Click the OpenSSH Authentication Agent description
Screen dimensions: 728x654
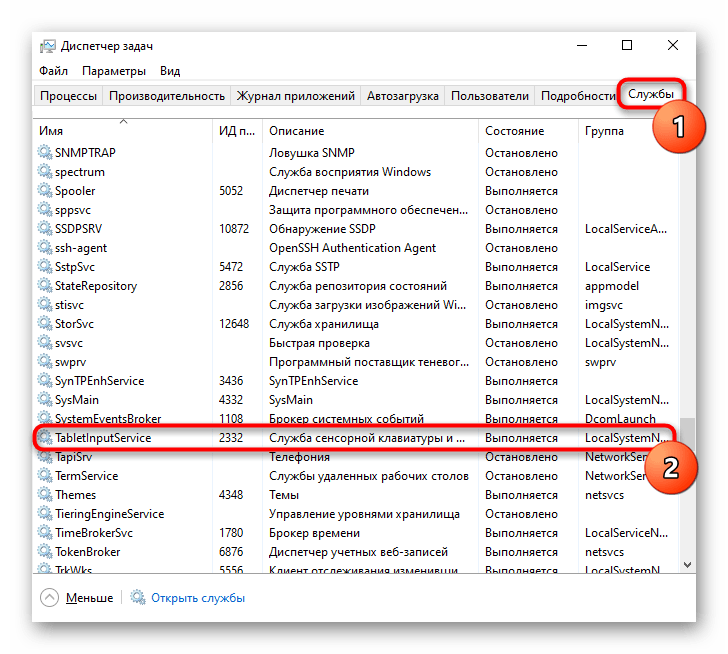pyautogui.click(x=352, y=248)
